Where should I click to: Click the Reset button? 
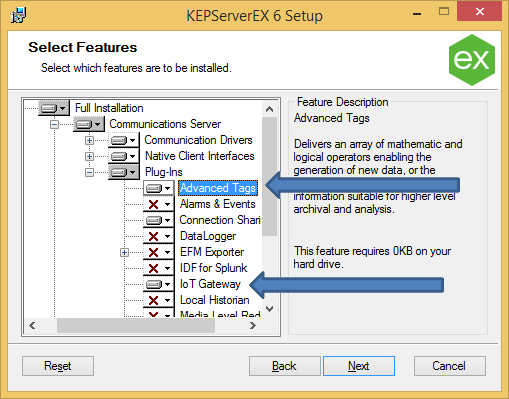(x=58, y=366)
